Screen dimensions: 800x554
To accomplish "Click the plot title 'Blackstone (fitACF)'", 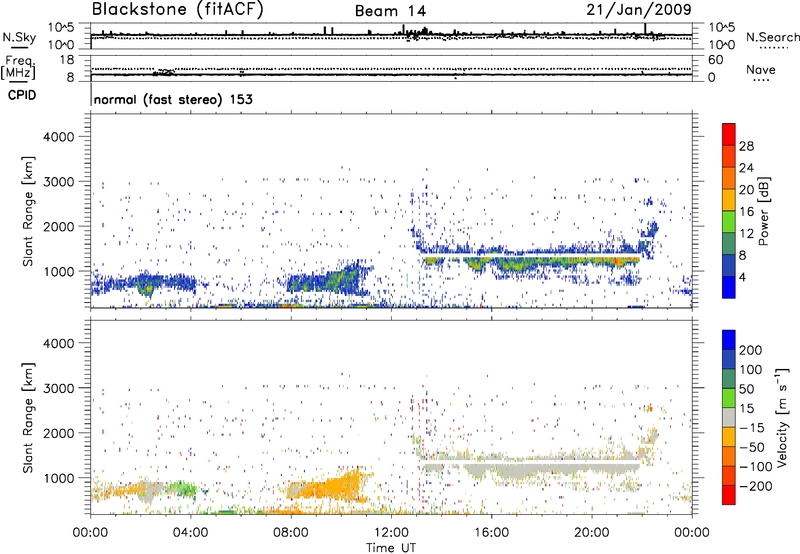I will (178, 10).
